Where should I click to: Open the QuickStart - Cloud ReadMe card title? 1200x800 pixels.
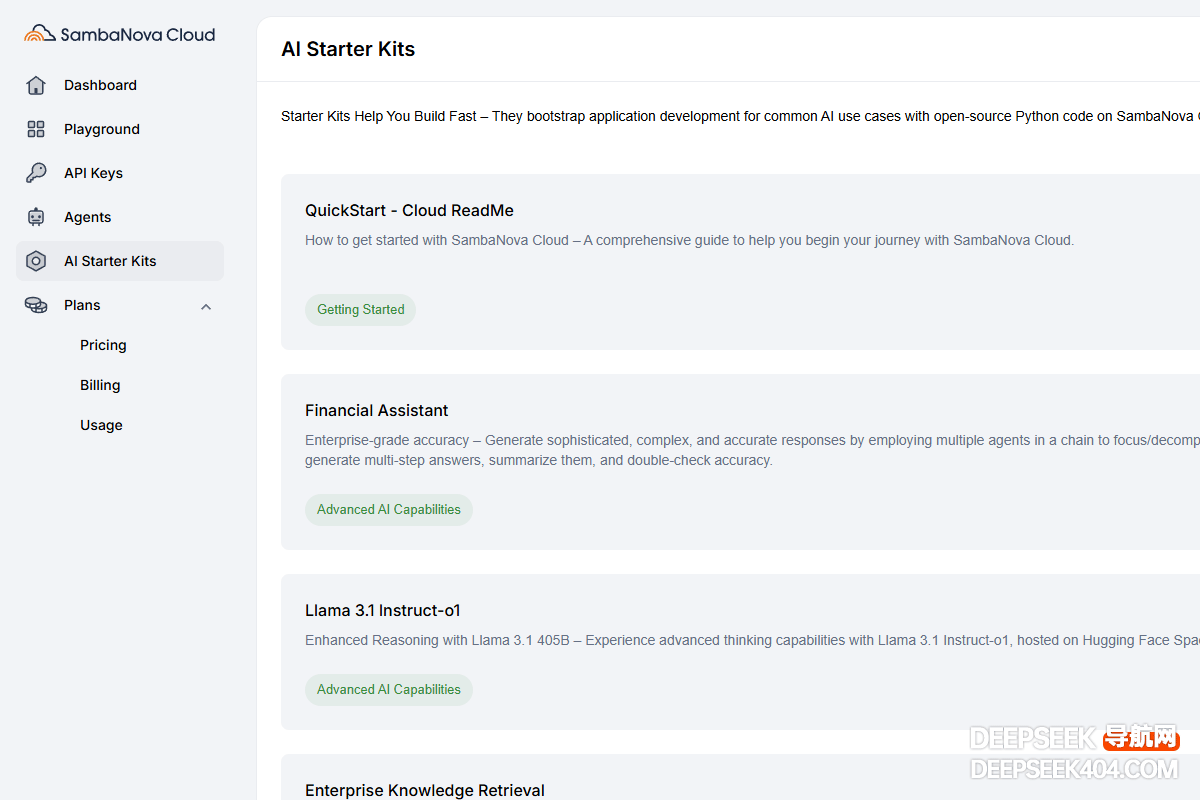(x=409, y=210)
